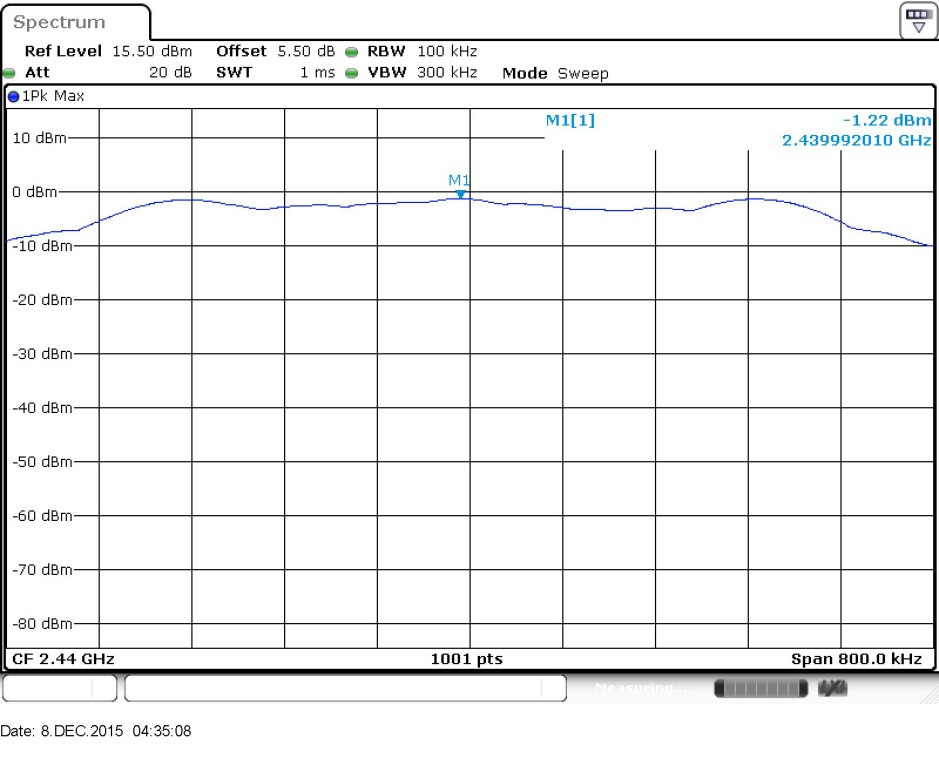Click the M1[1] marker readout label
The image size is (939, 758).
[570, 120]
